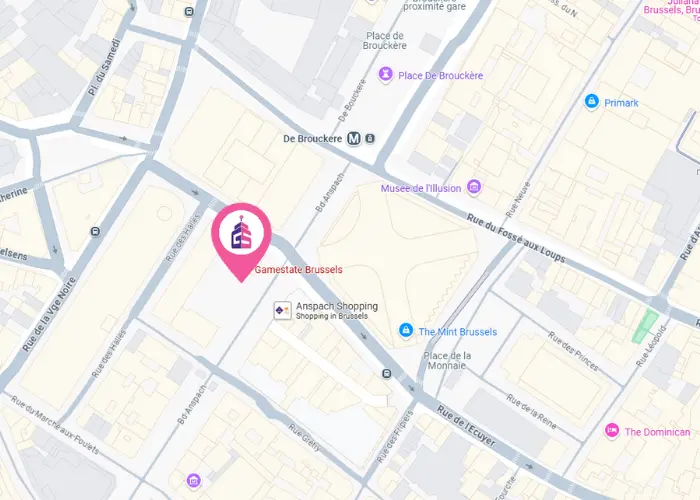This screenshot has height=500, width=700.
Task: Open the Anspach Shopping text label
Action: tap(337, 310)
